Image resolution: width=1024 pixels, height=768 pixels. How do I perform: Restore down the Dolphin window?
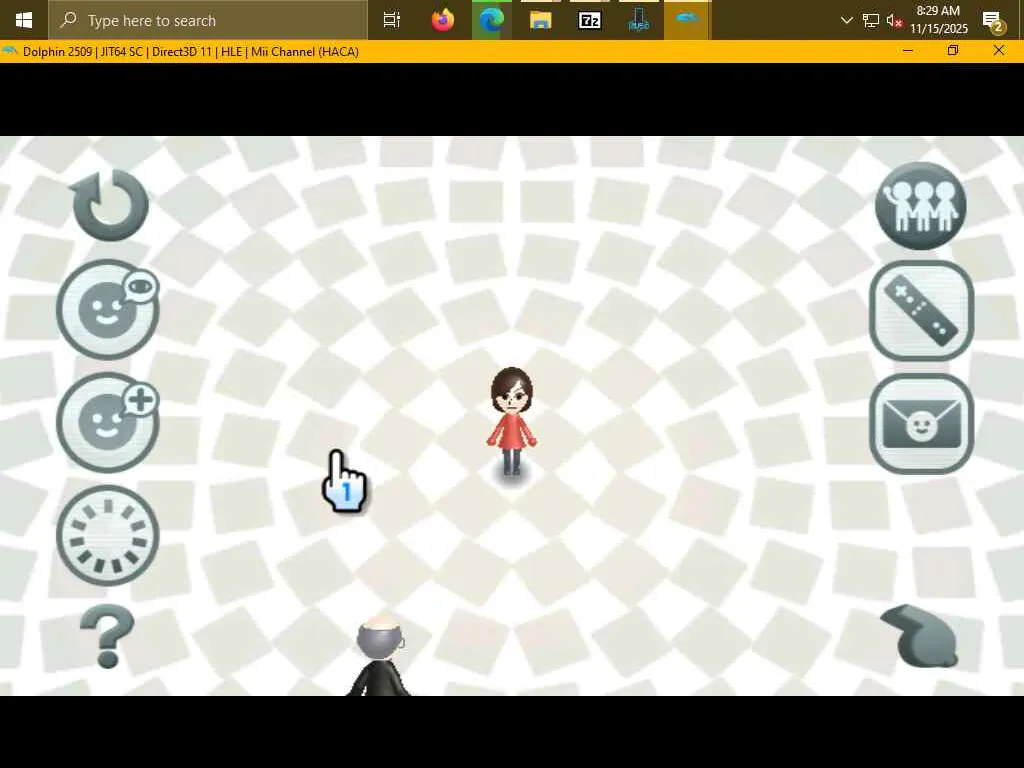953,51
